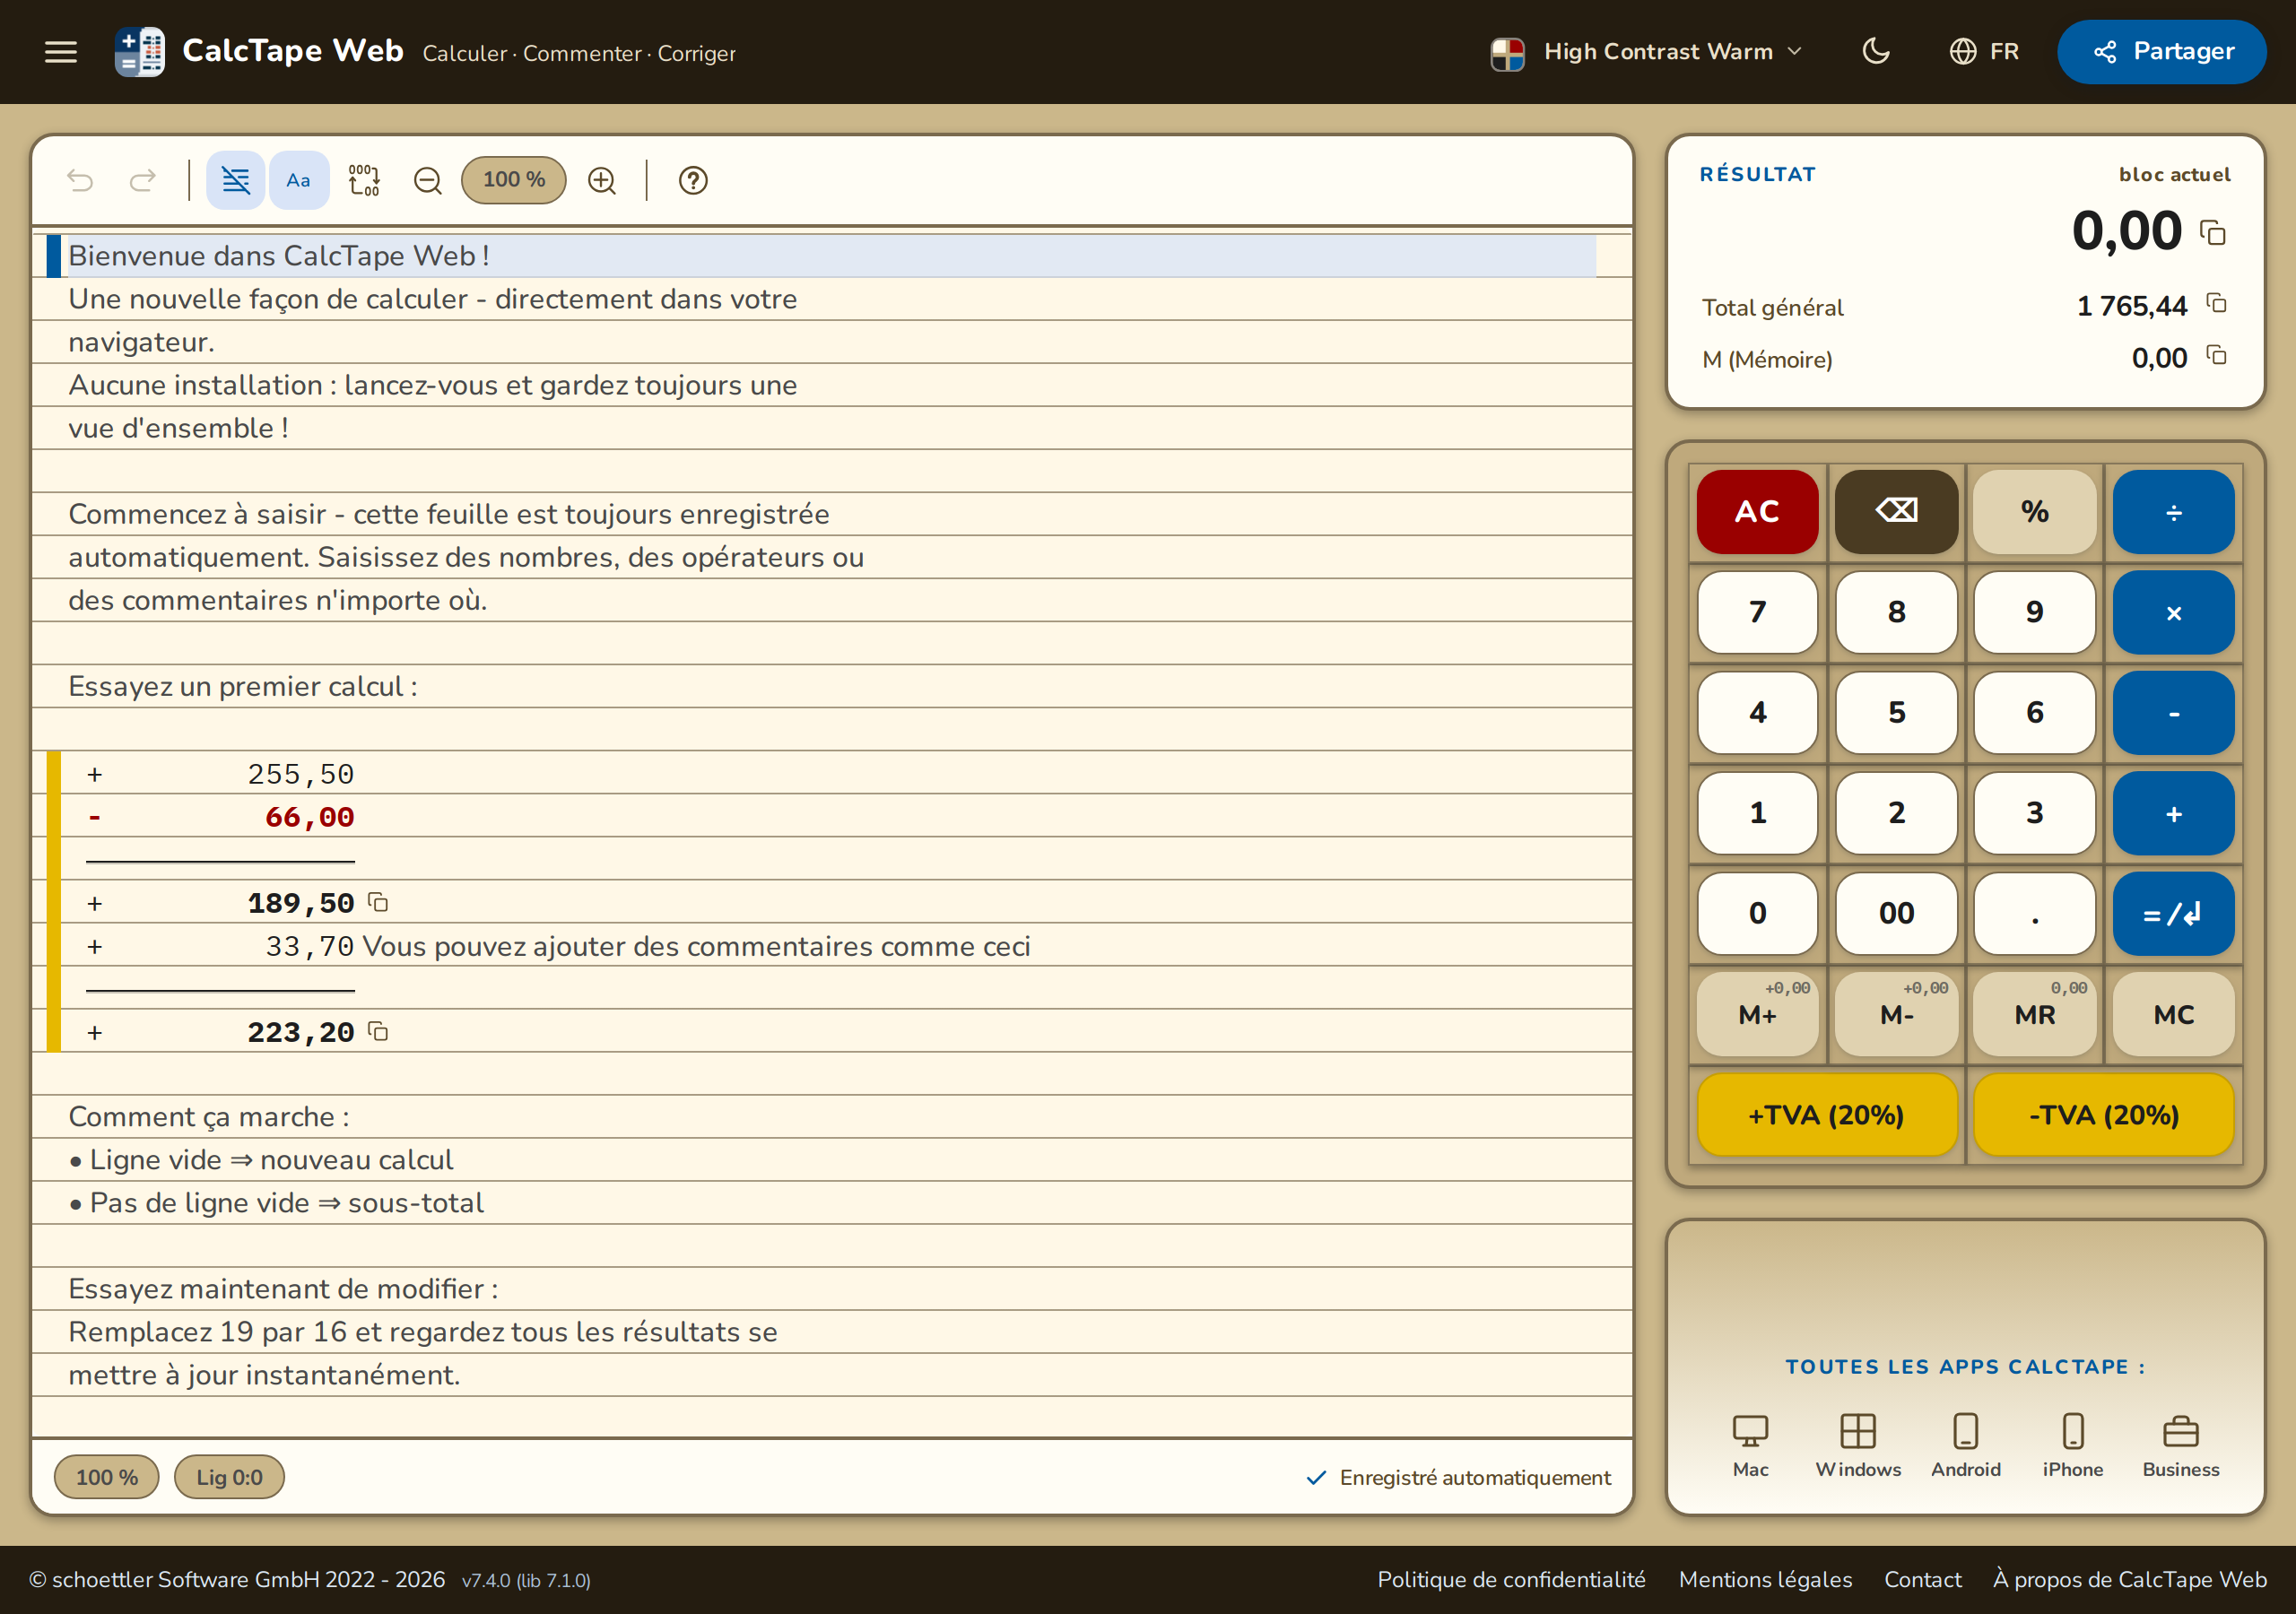Copy the current block result 0,00
The height and width of the screenshot is (1614, 2296).
point(2213,233)
